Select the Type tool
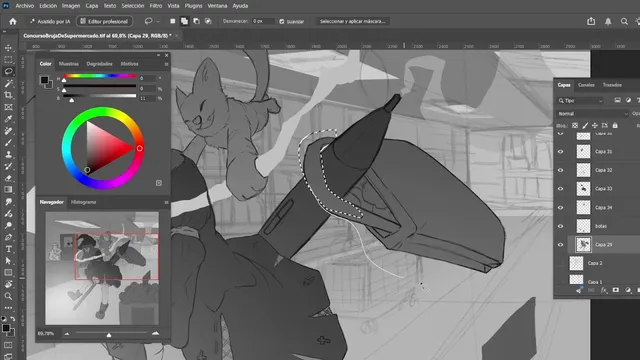The width and height of the screenshot is (640, 360). coord(8,249)
